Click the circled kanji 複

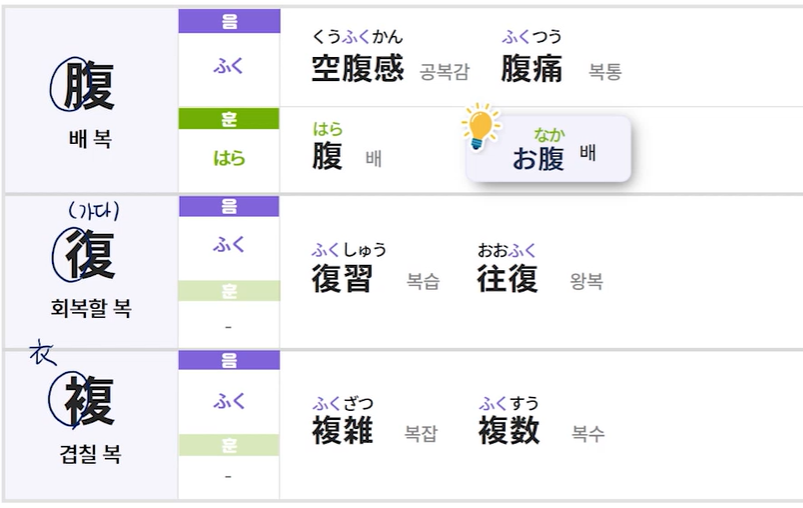90,400
